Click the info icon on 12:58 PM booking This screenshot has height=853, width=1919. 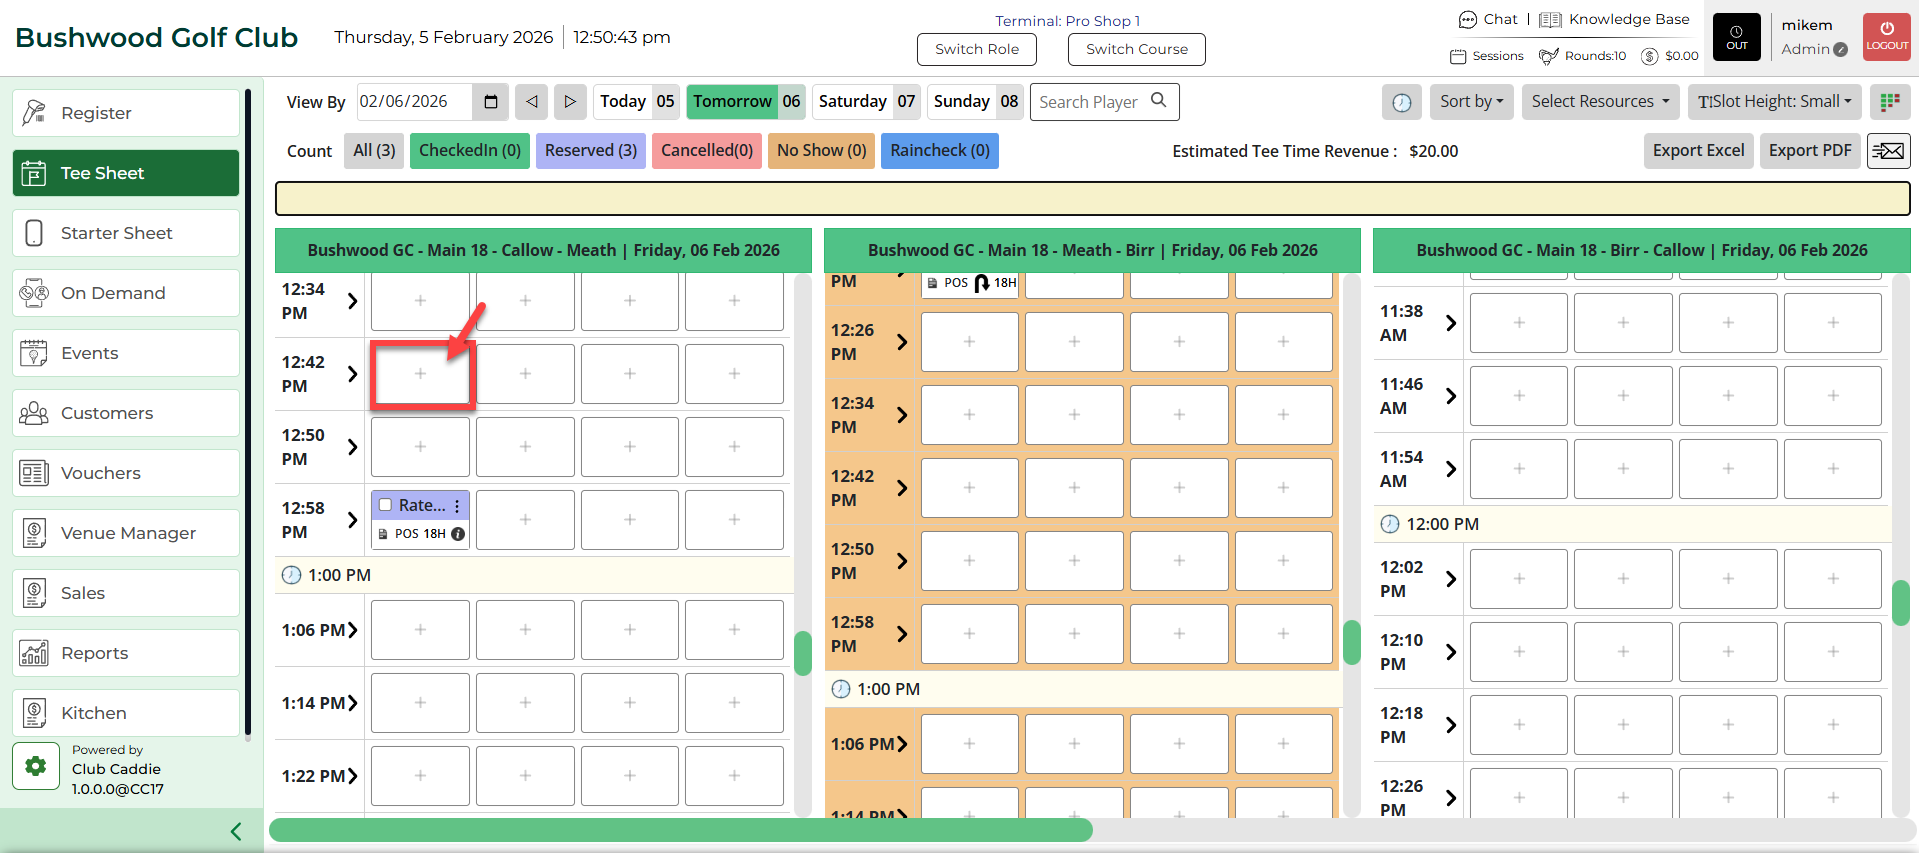pos(458,534)
